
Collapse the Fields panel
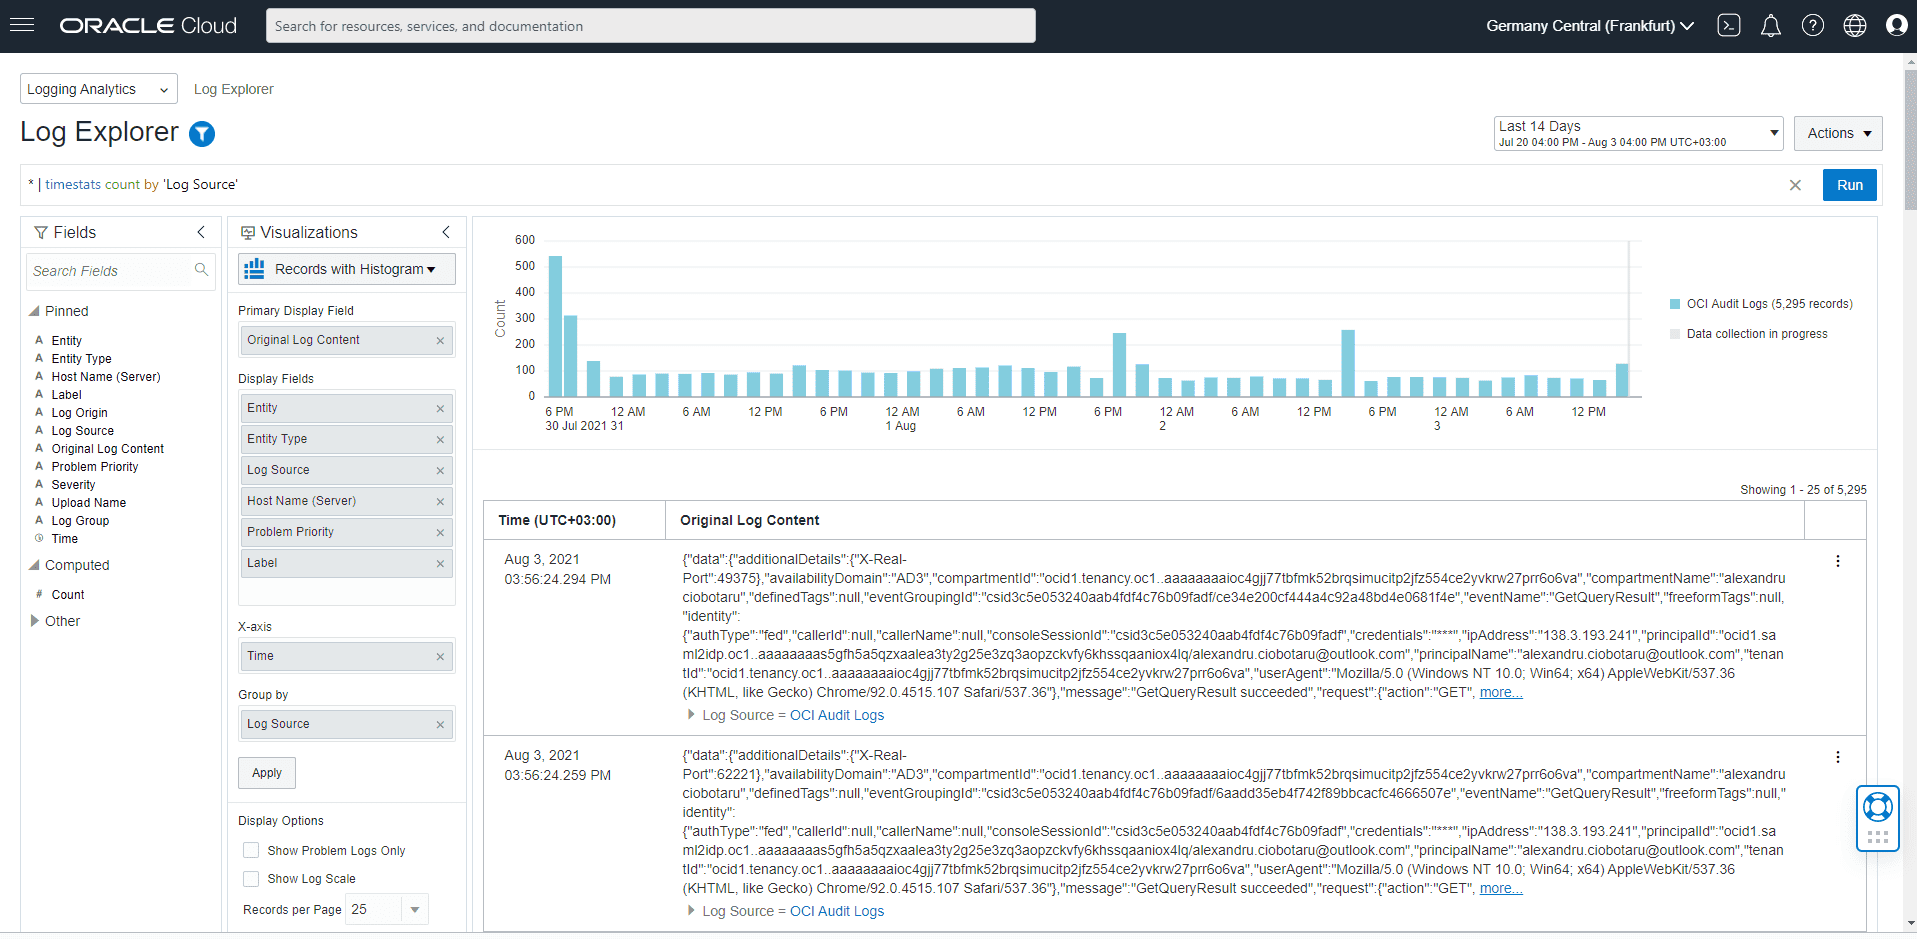(201, 232)
